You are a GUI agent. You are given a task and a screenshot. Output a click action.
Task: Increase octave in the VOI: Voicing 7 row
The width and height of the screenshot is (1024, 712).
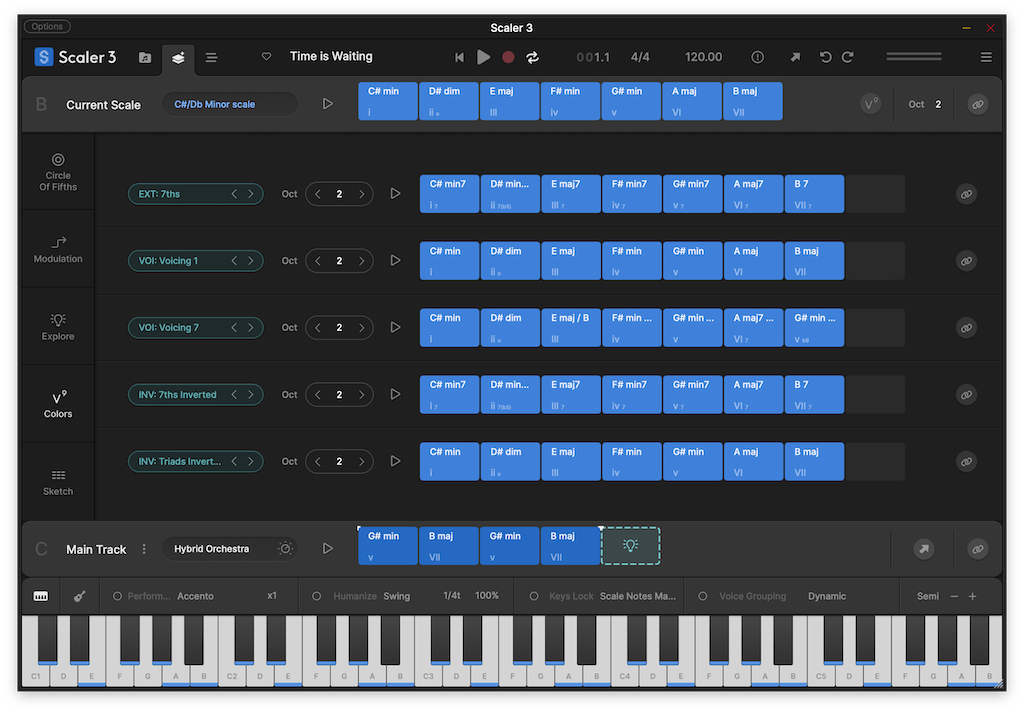point(361,328)
